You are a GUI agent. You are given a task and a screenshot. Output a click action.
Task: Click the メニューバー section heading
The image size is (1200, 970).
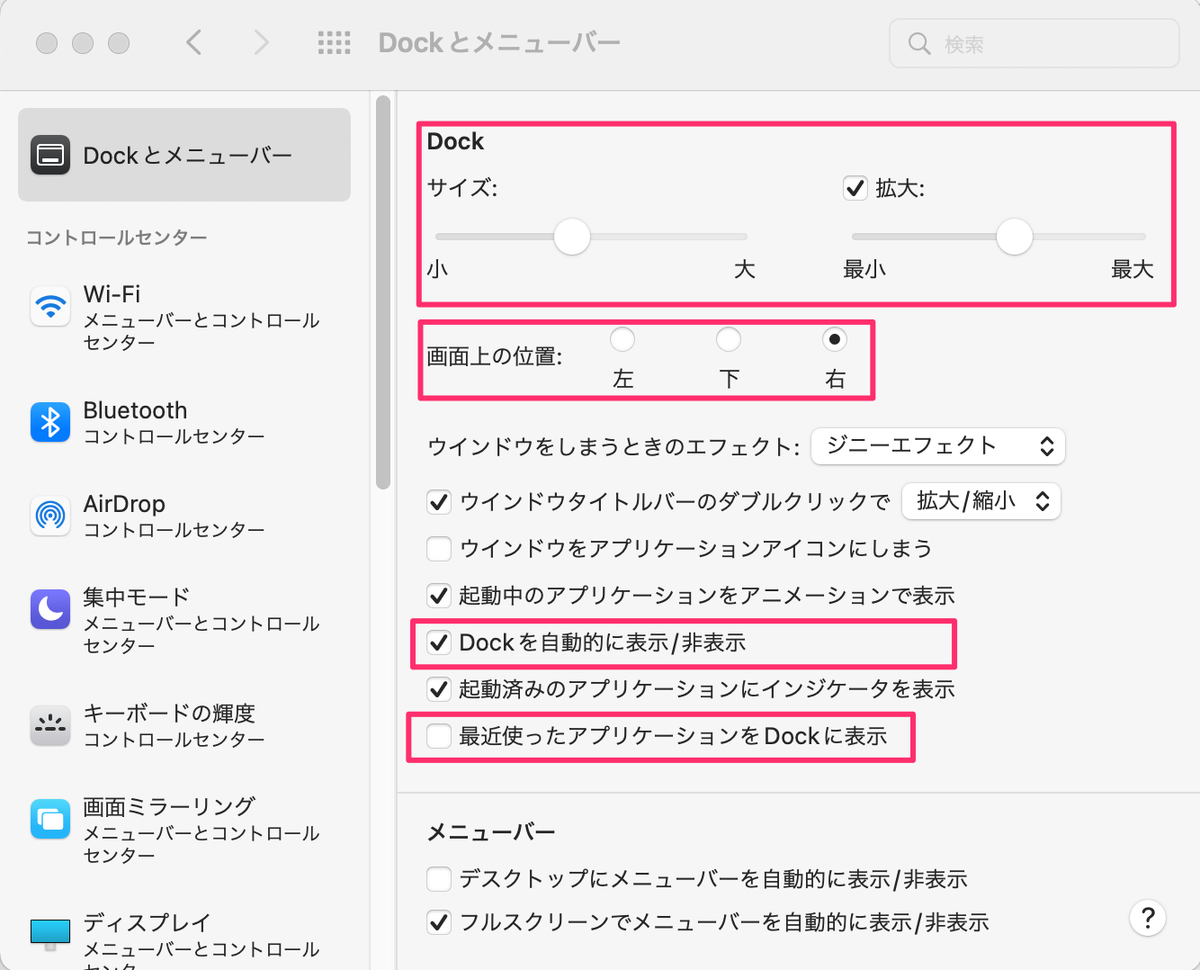point(491,832)
